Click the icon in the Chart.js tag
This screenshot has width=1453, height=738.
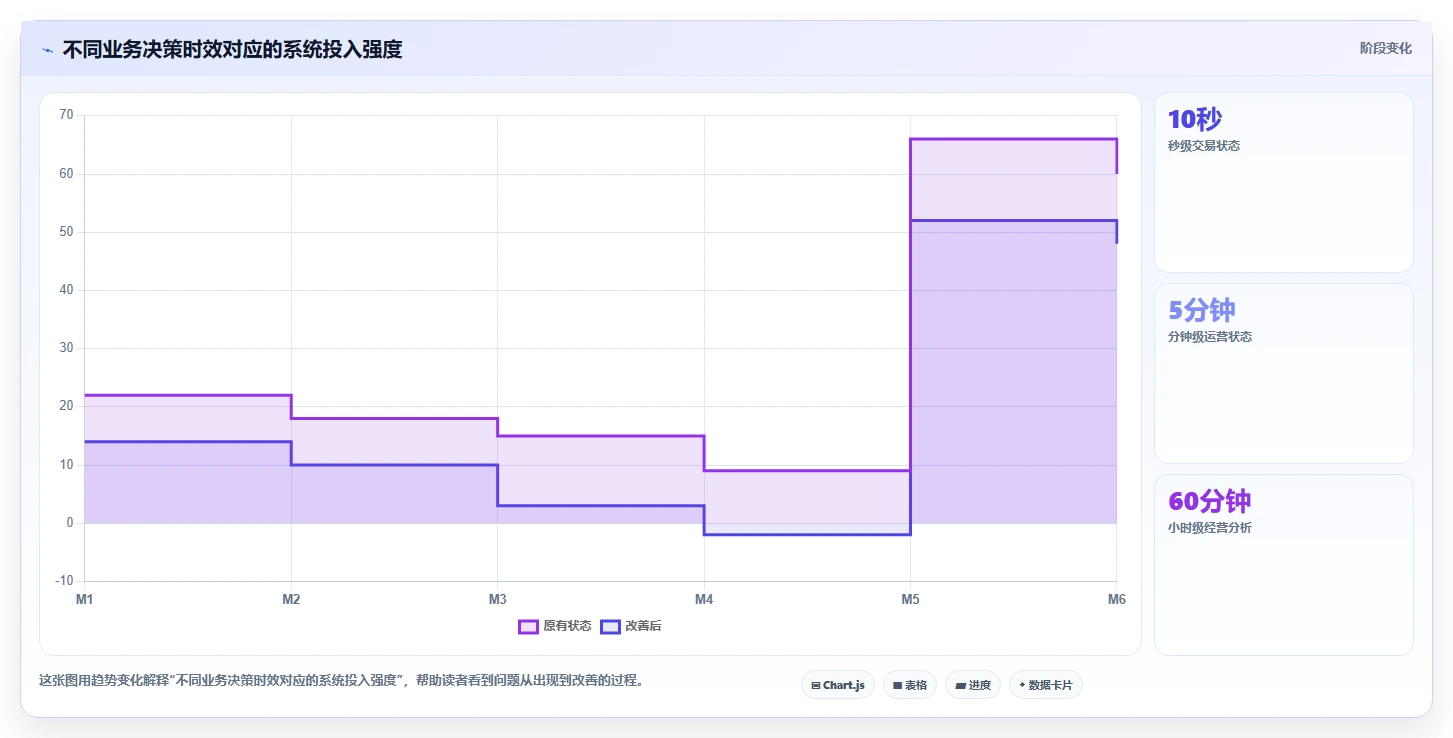click(x=816, y=686)
